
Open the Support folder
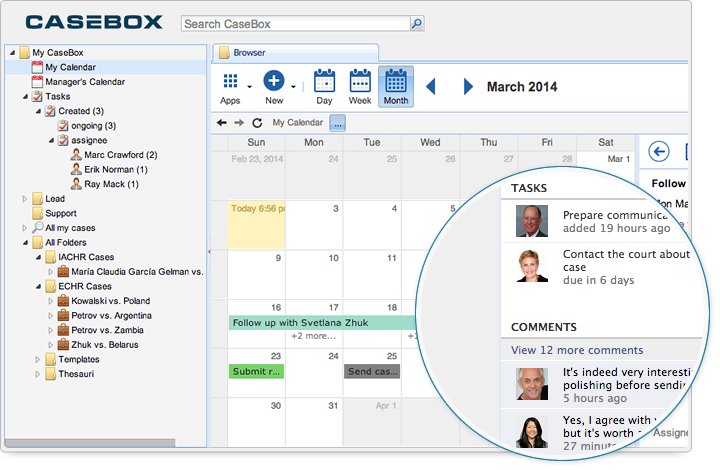(x=61, y=213)
